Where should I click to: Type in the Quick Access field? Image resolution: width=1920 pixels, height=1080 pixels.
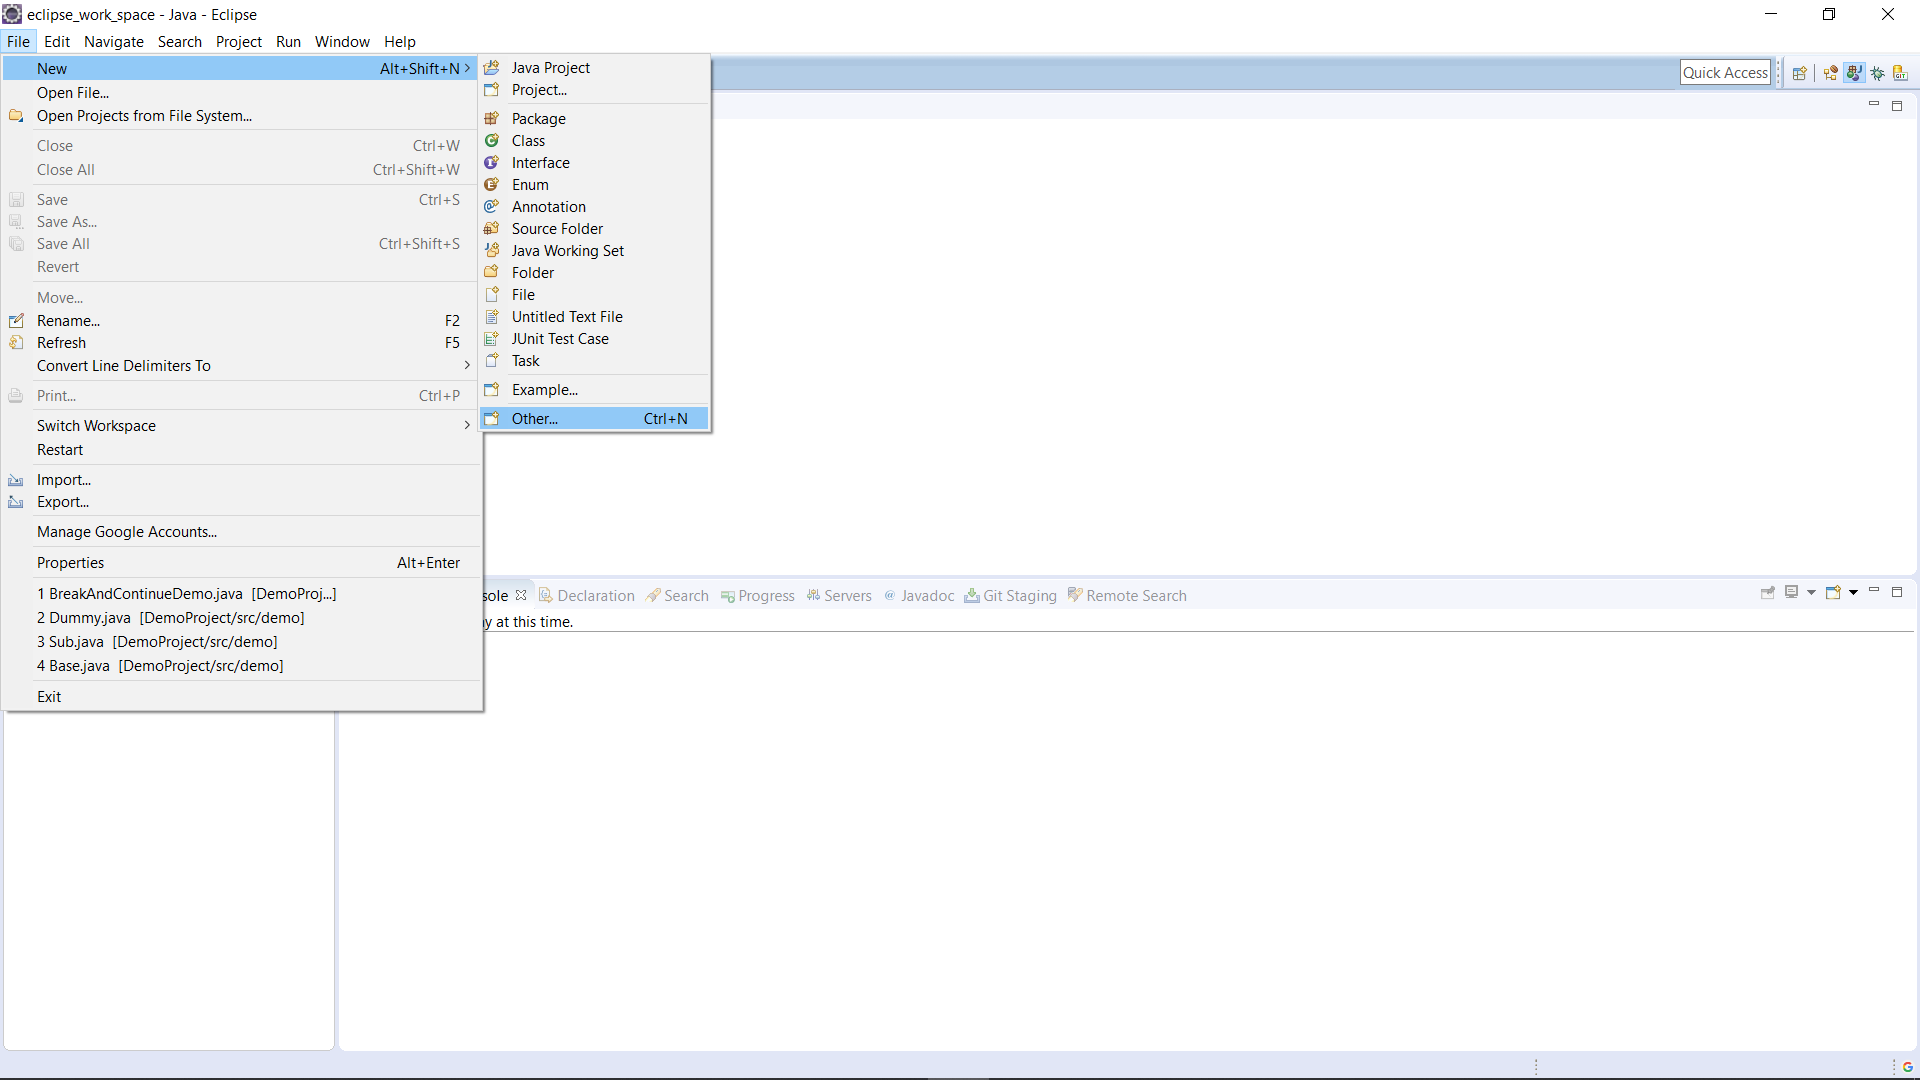[x=1724, y=73]
